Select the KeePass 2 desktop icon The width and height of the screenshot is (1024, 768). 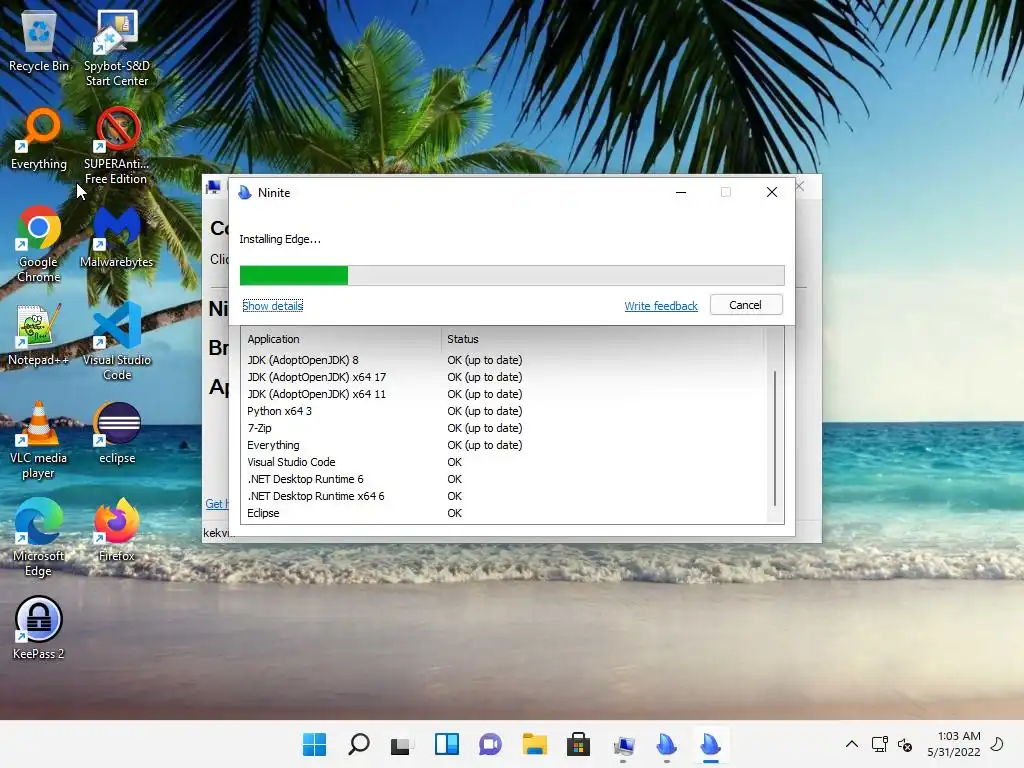coord(39,628)
